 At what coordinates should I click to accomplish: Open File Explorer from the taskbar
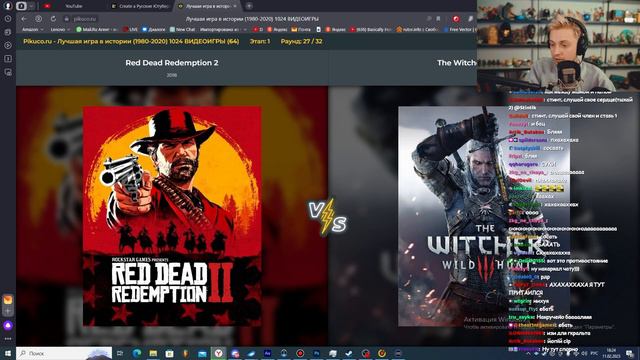pyautogui.click(x=153, y=353)
